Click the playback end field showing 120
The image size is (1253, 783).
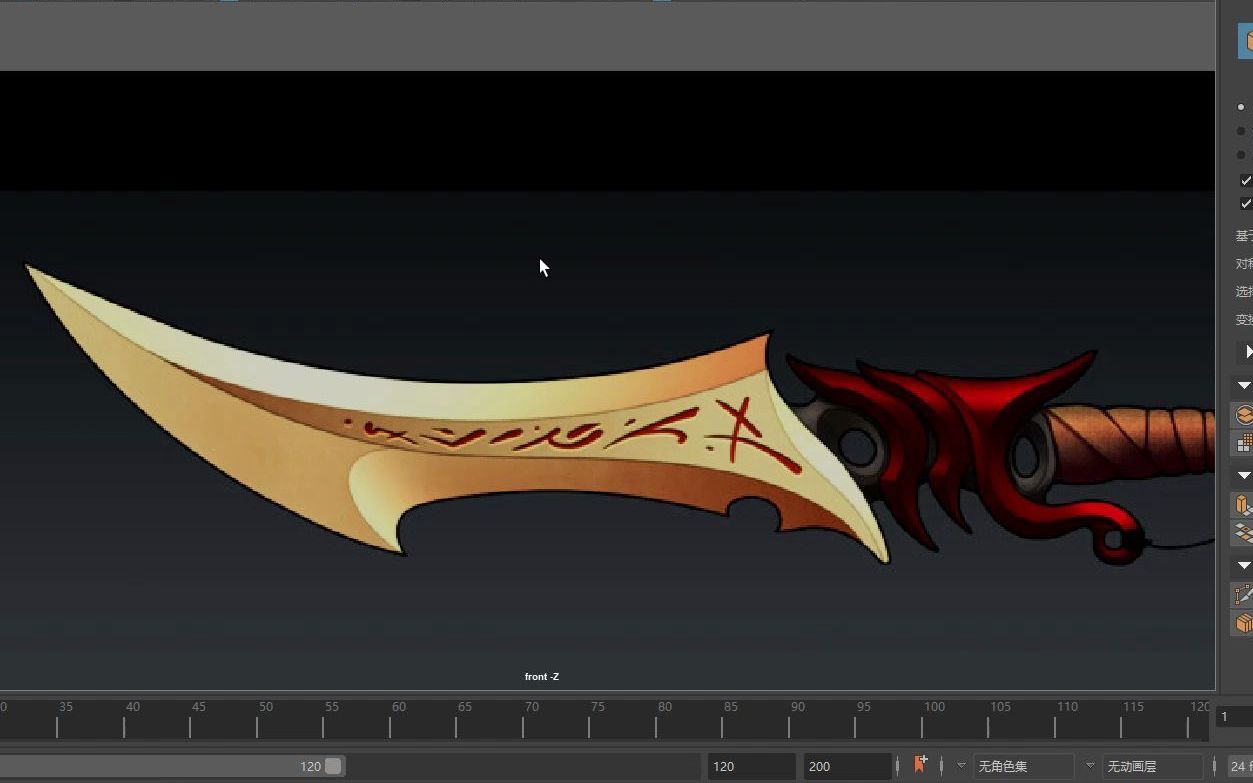tap(751, 766)
